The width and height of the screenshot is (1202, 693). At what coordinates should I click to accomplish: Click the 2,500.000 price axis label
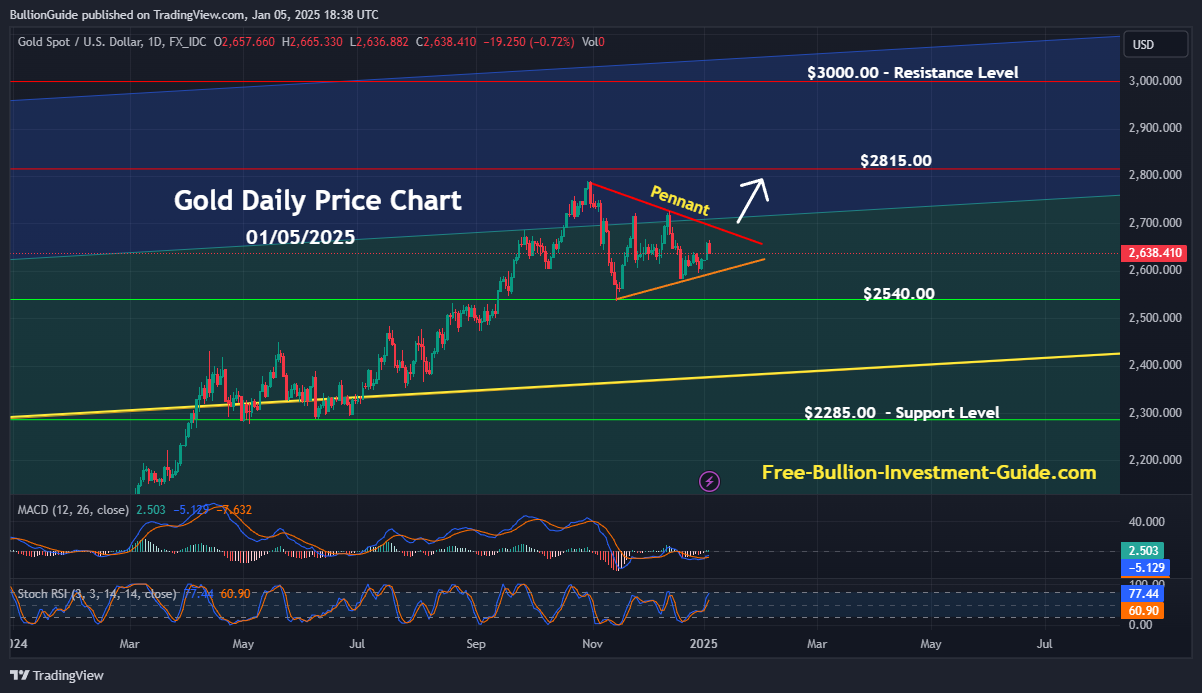(x=1157, y=317)
